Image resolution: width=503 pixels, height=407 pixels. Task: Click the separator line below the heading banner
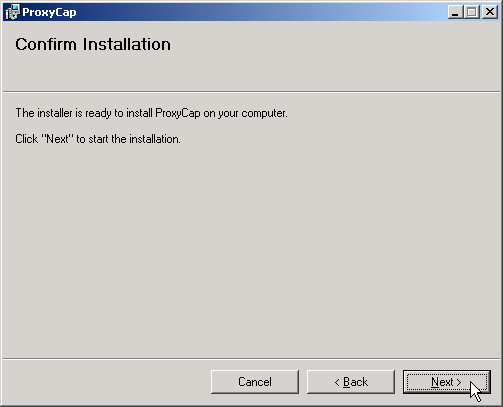251,91
